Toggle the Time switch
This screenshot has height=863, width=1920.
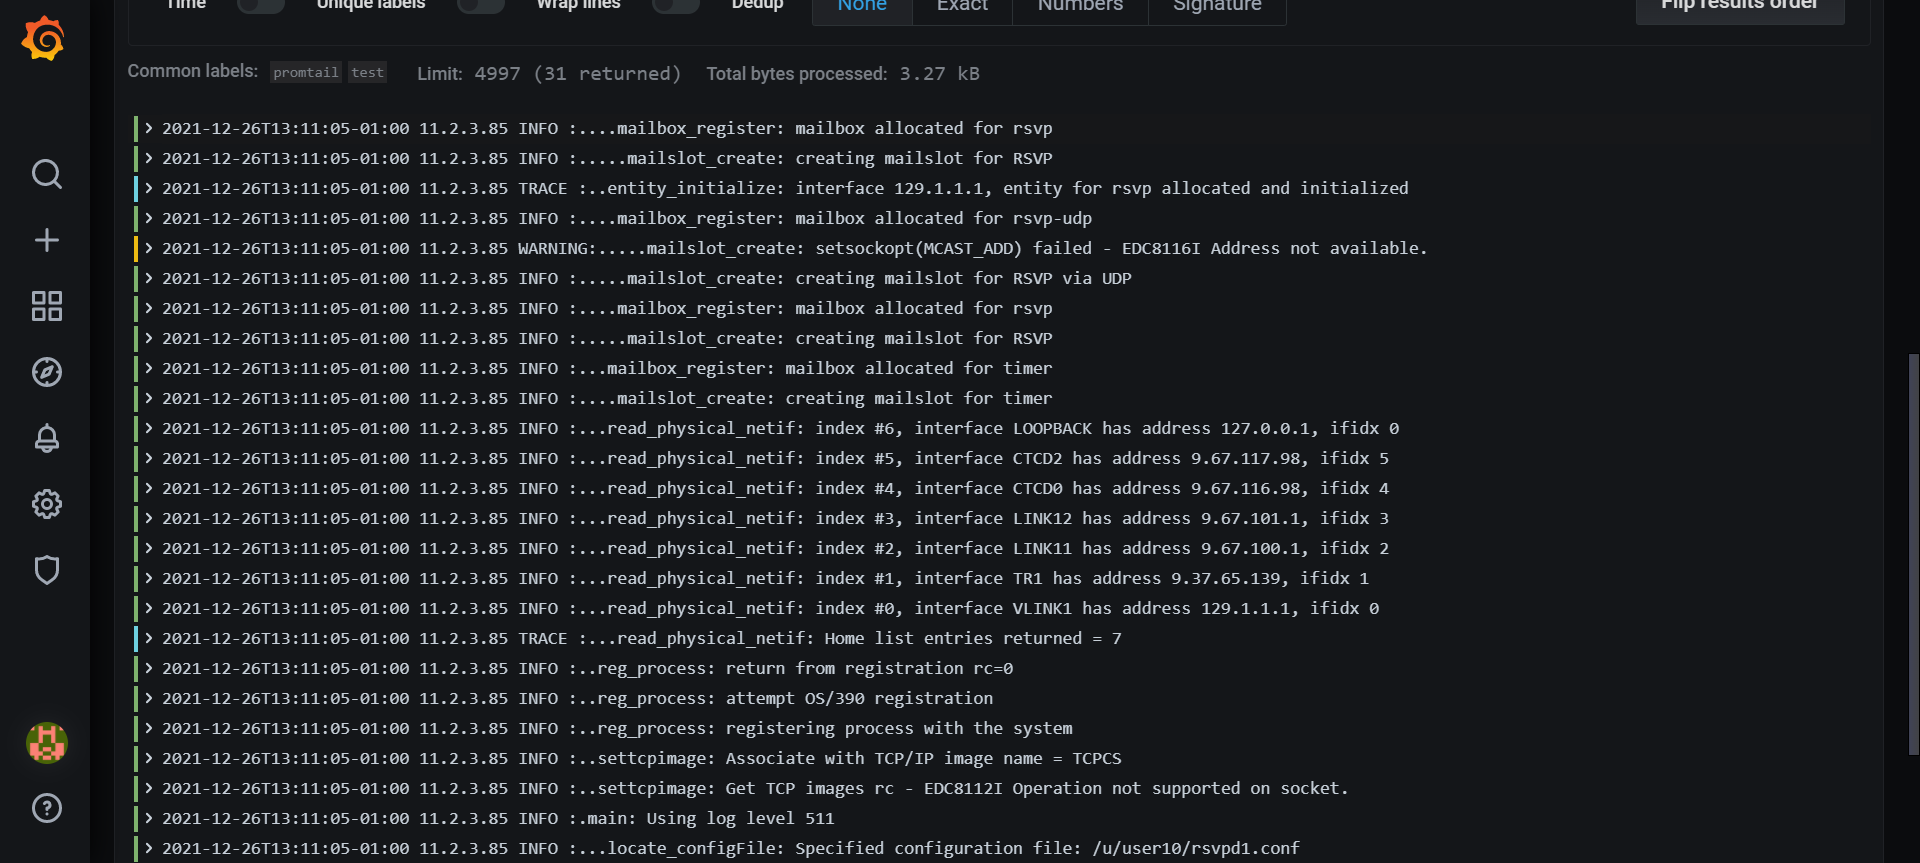(x=260, y=5)
